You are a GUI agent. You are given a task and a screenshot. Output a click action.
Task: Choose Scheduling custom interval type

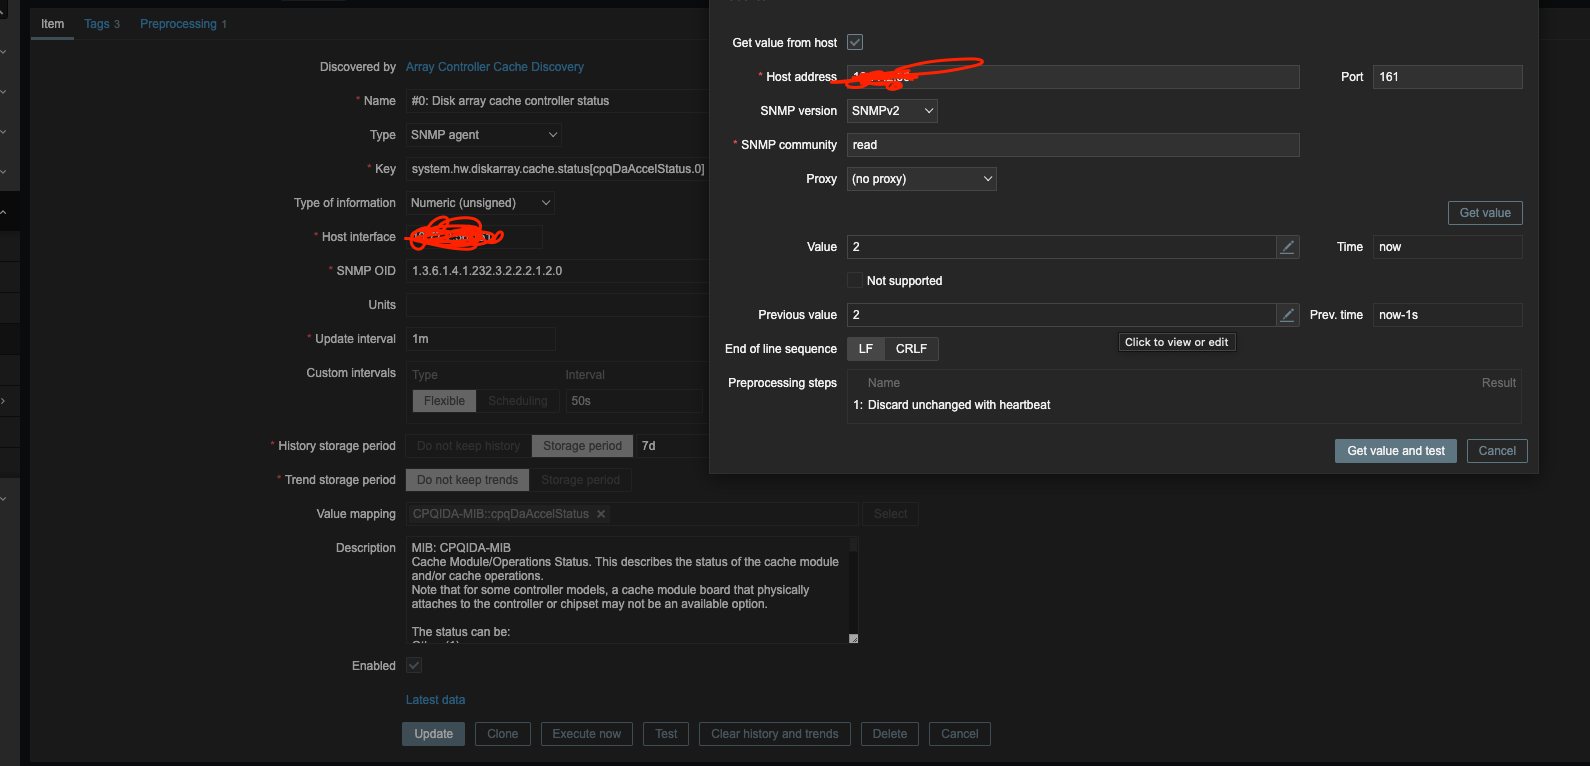[x=518, y=401]
